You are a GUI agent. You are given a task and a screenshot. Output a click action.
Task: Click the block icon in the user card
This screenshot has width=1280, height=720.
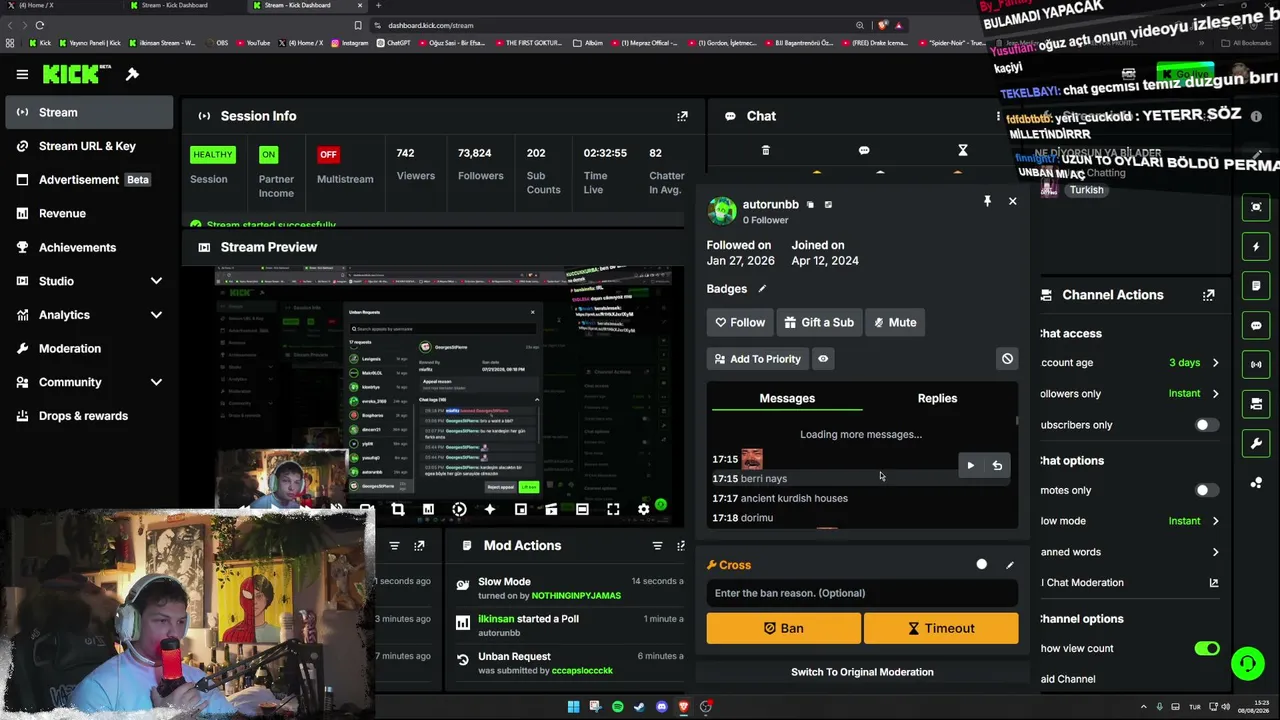[x=1007, y=359]
